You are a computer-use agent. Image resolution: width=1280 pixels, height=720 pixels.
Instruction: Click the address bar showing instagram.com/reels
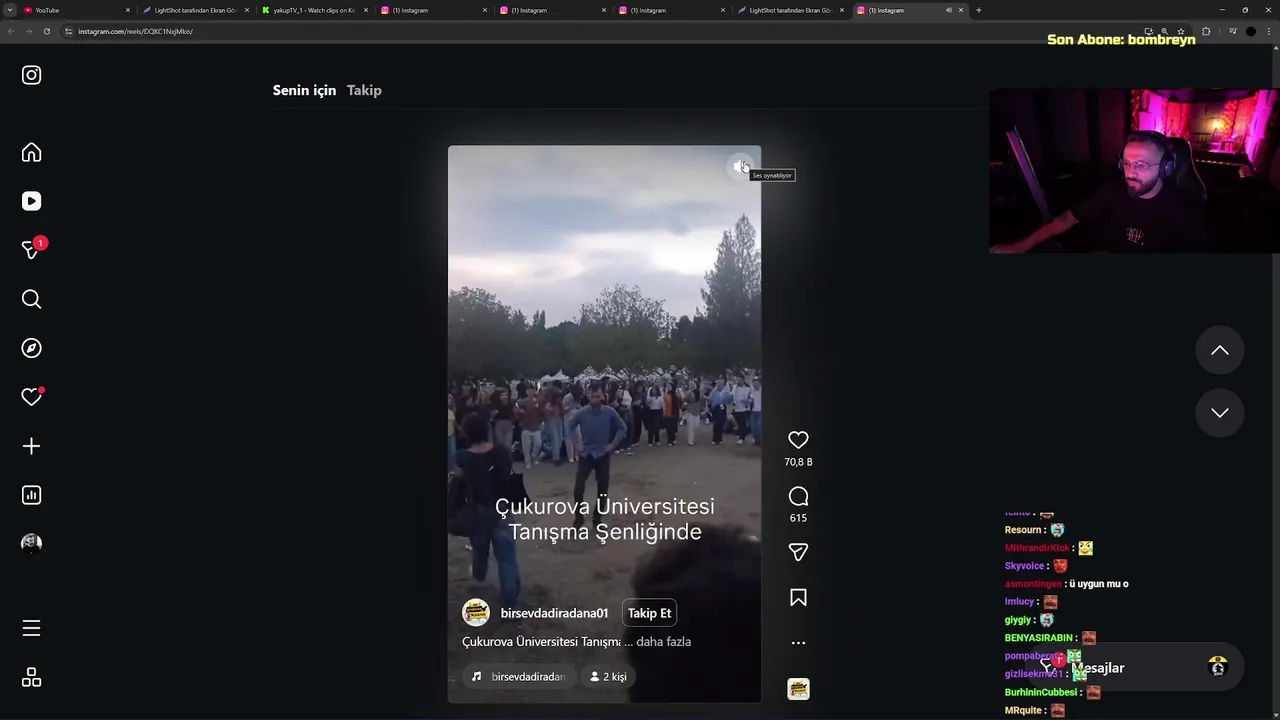600,31
